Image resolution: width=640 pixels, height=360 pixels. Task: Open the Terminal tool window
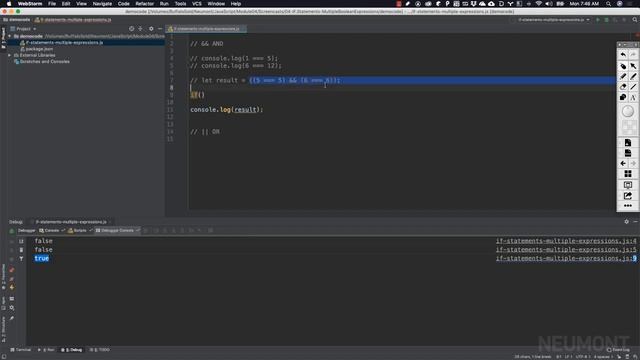(x=21, y=350)
